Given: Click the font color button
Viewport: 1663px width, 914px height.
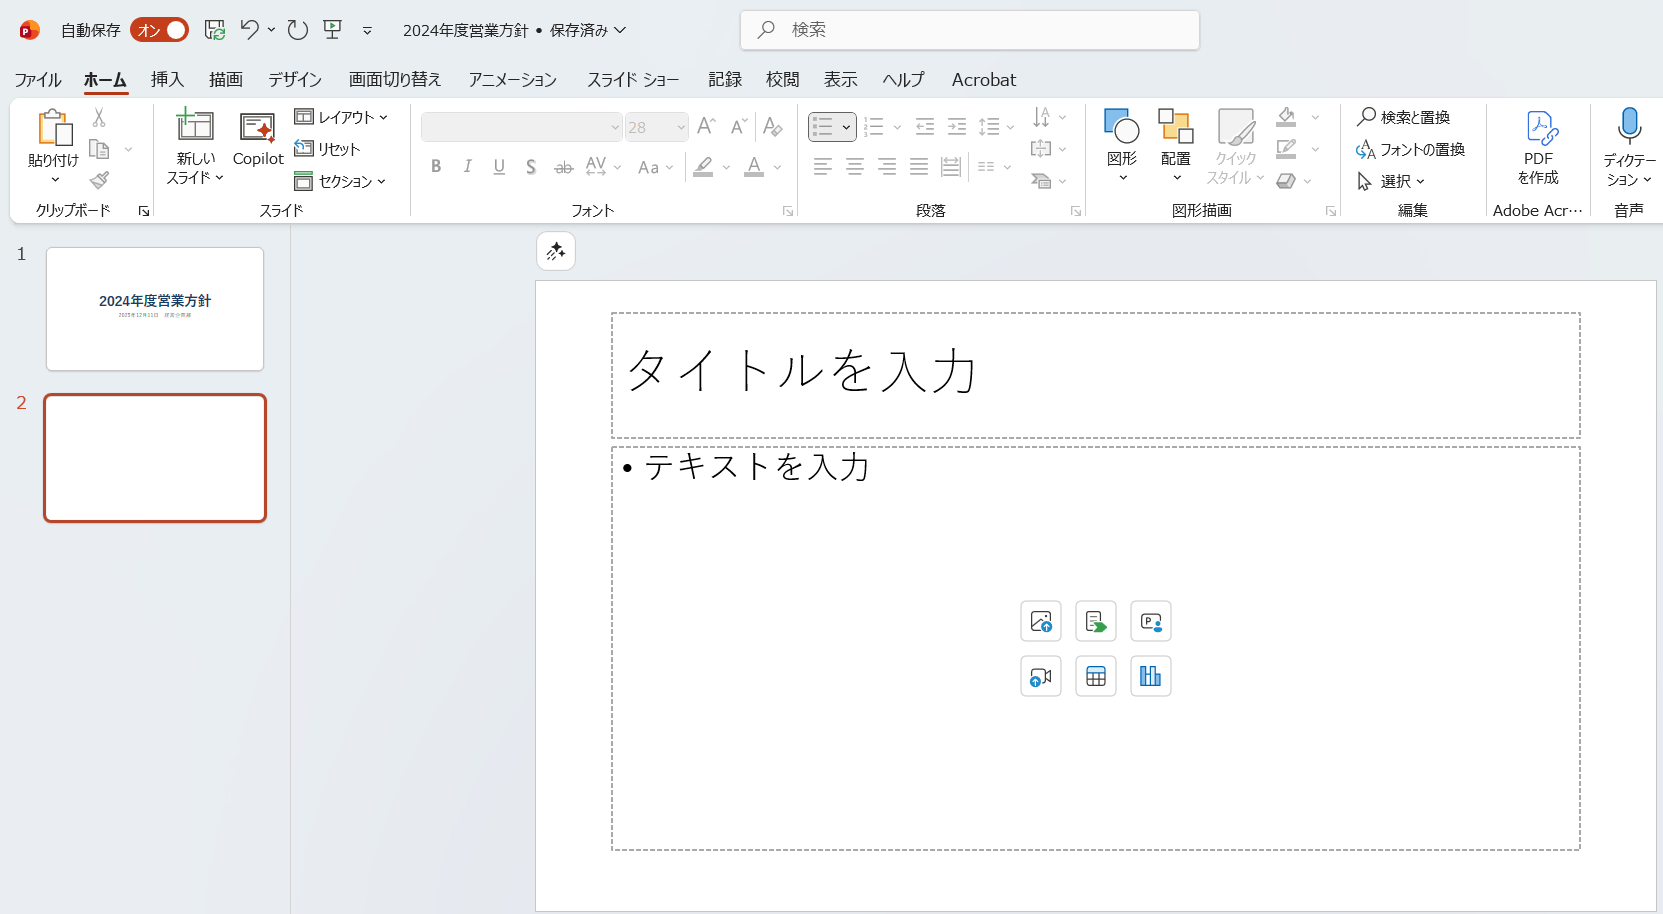Looking at the screenshot, I should tap(754, 167).
